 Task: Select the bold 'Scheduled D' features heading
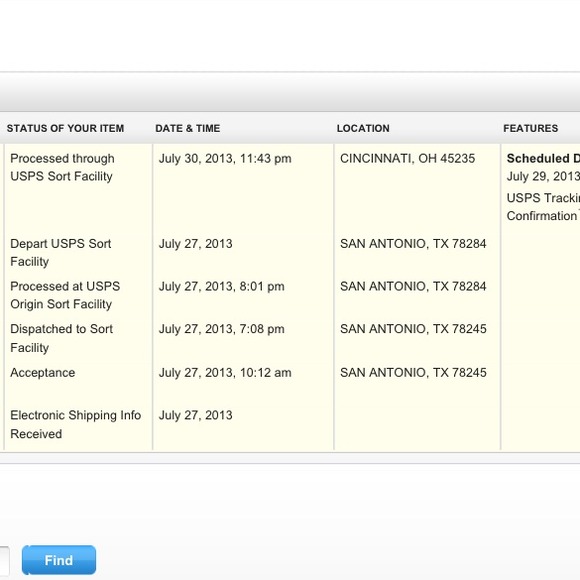[543, 158]
